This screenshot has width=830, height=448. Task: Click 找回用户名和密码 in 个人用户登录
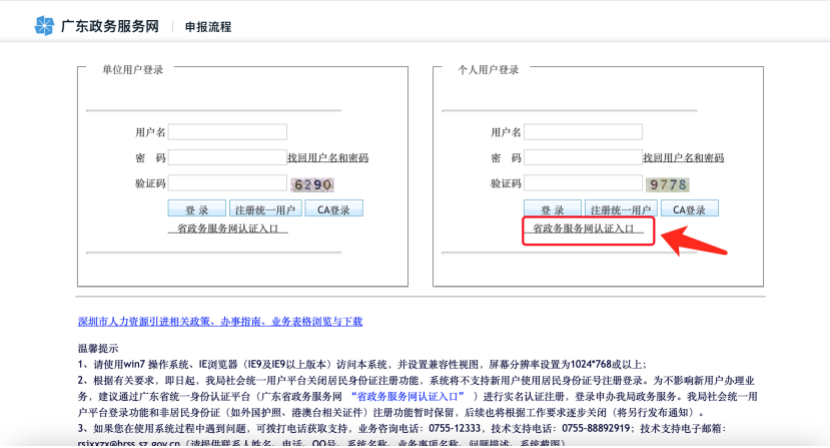(683, 158)
